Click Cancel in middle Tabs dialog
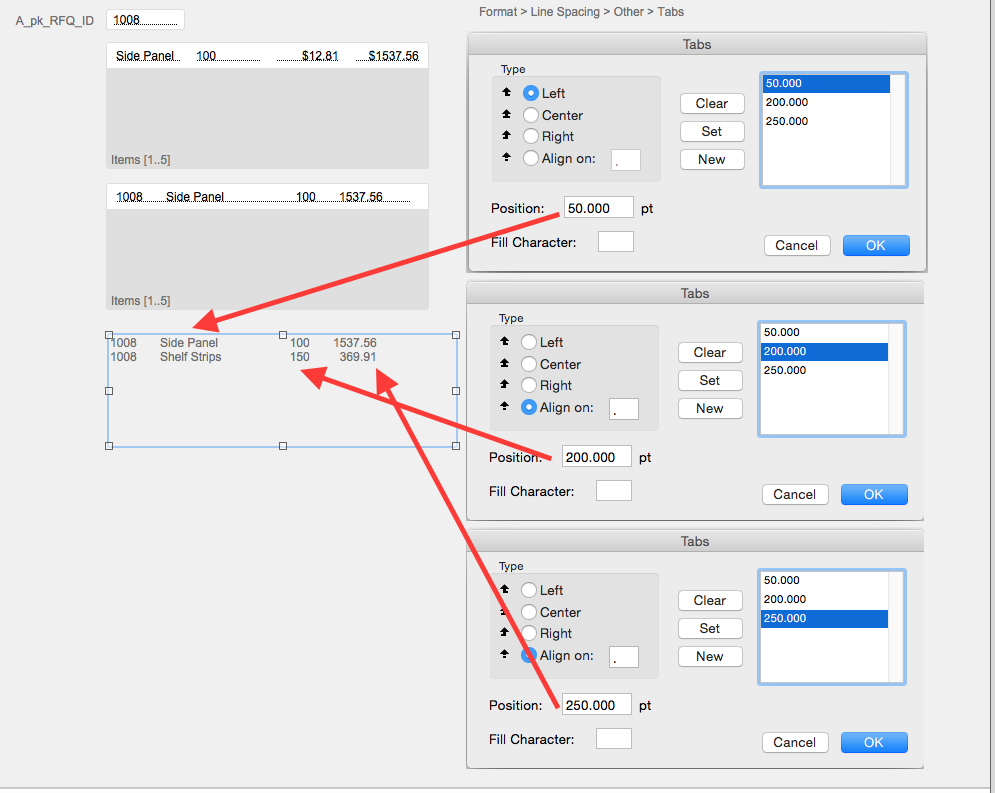 795,494
